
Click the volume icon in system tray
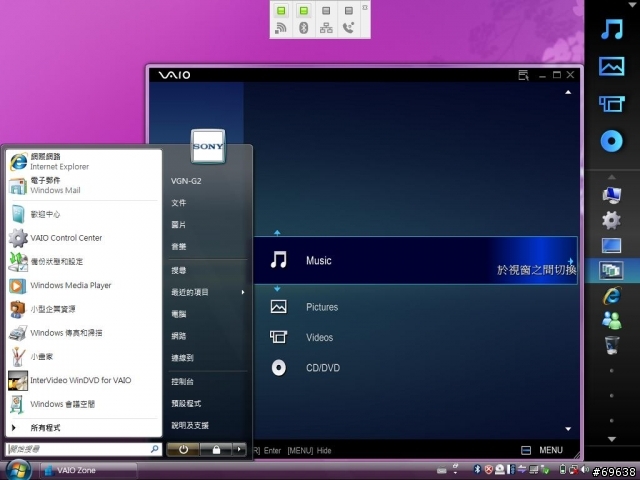coord(585,469)
